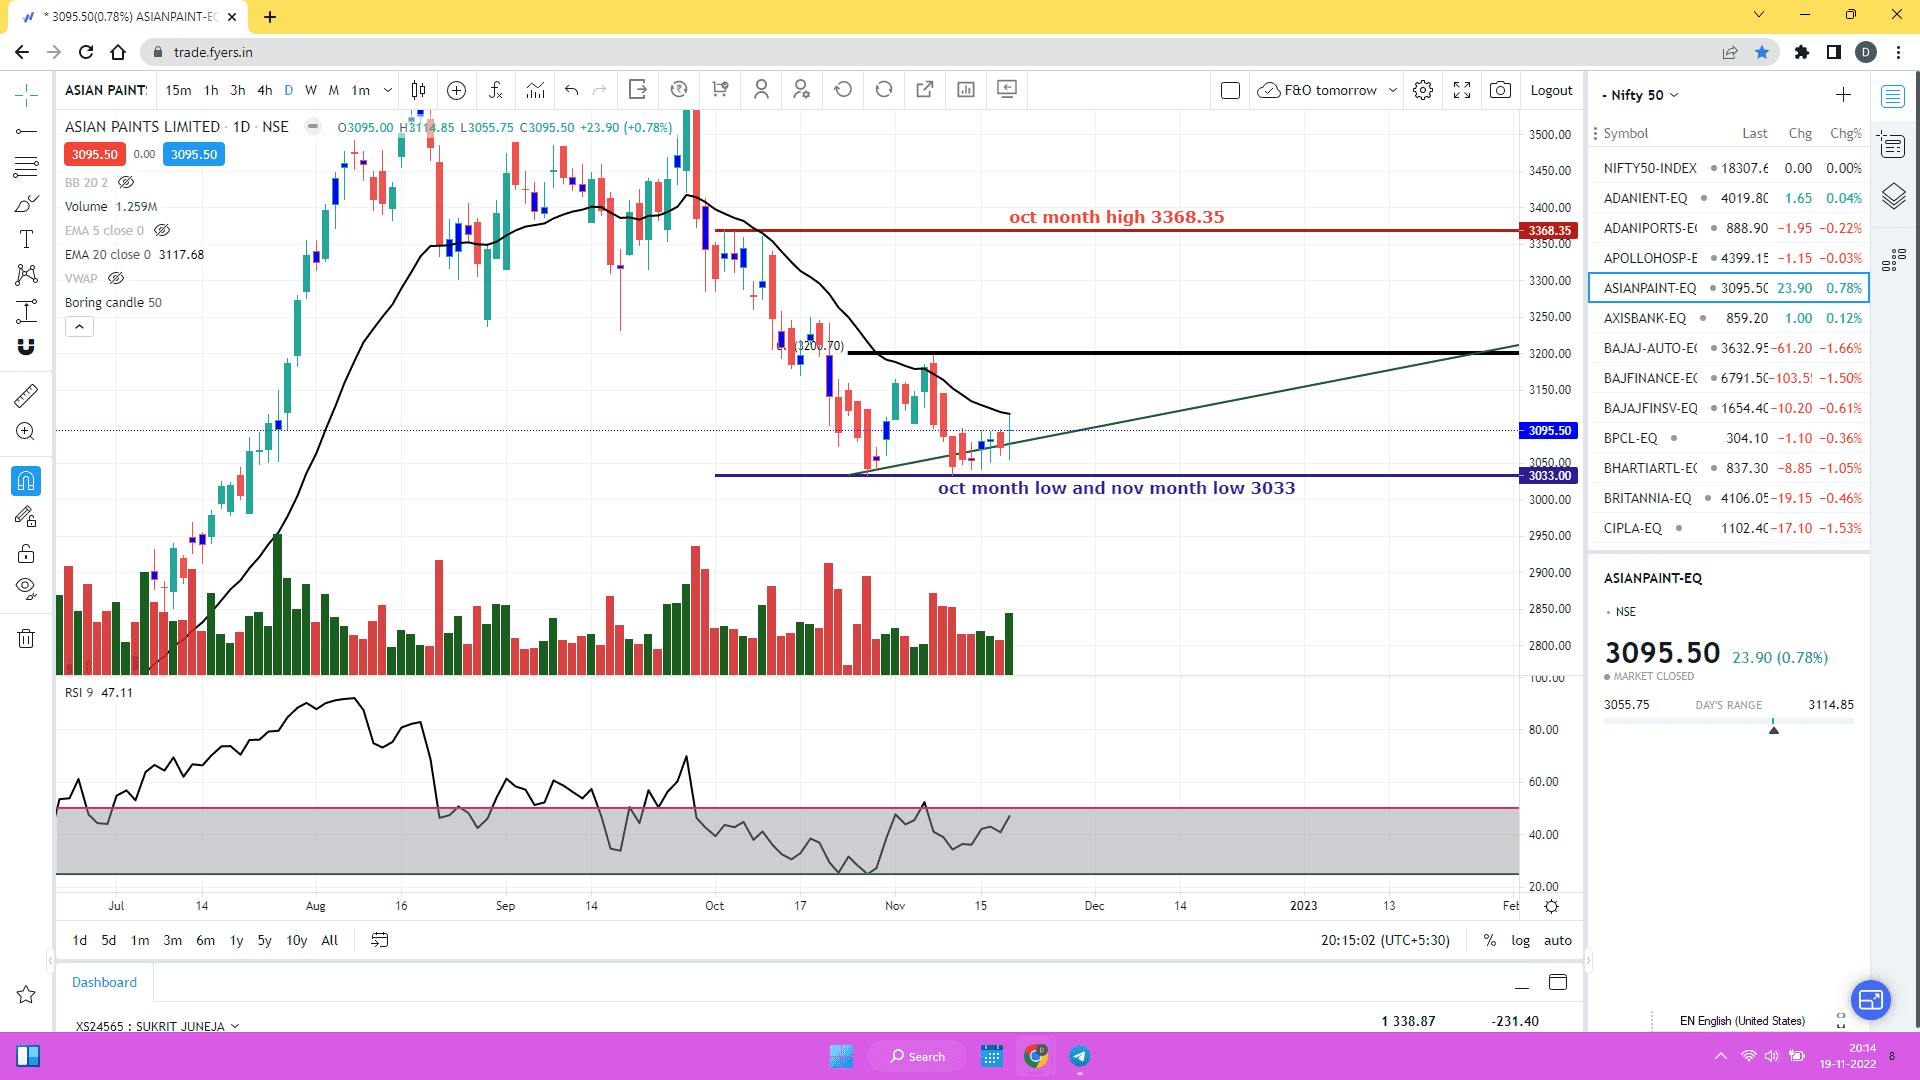Click the favorites star icon bottom left
The height and width of the screenshot is (1080, 1920).
(x=26, y=994)
